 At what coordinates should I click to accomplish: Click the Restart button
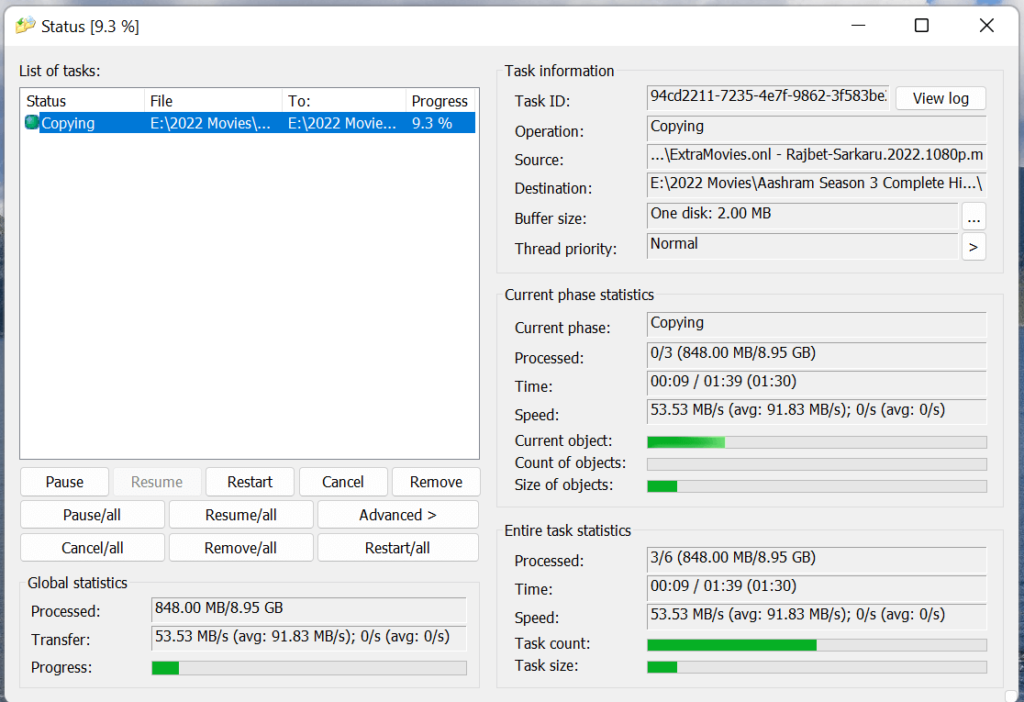[x=249, y=482]
